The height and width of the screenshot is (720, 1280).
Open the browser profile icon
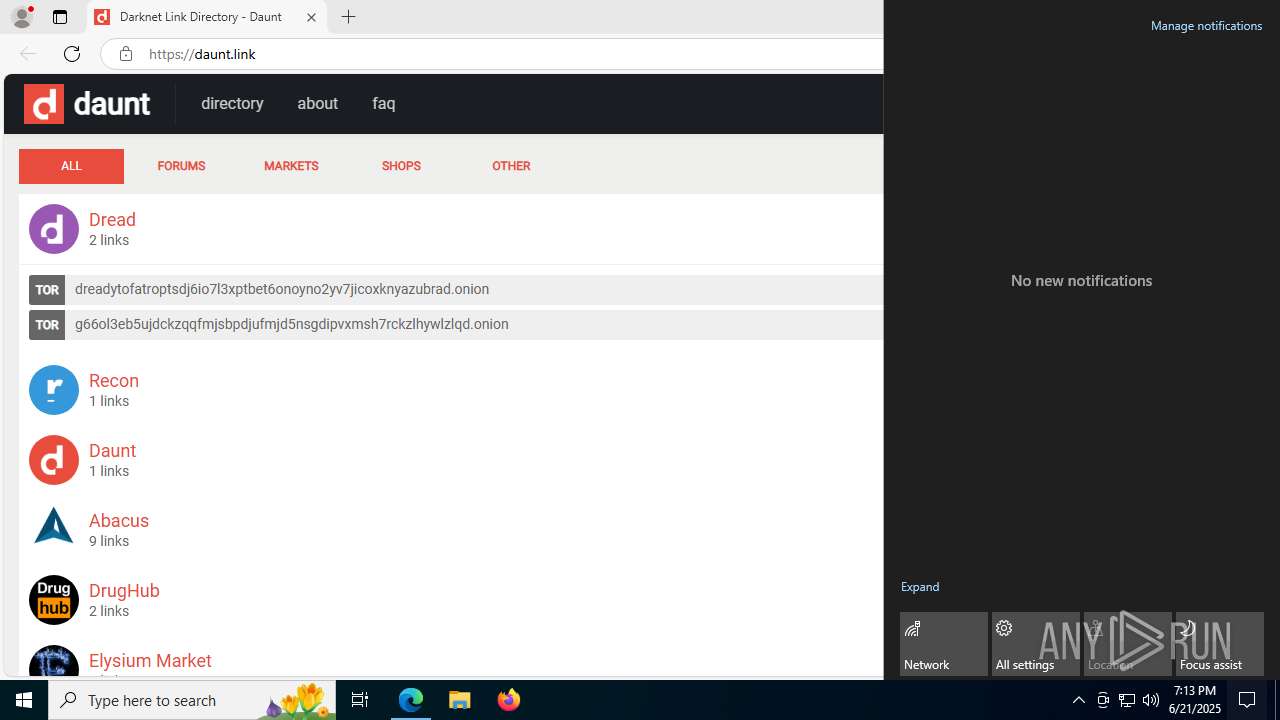pyautogui.click(x=22, y=17)
